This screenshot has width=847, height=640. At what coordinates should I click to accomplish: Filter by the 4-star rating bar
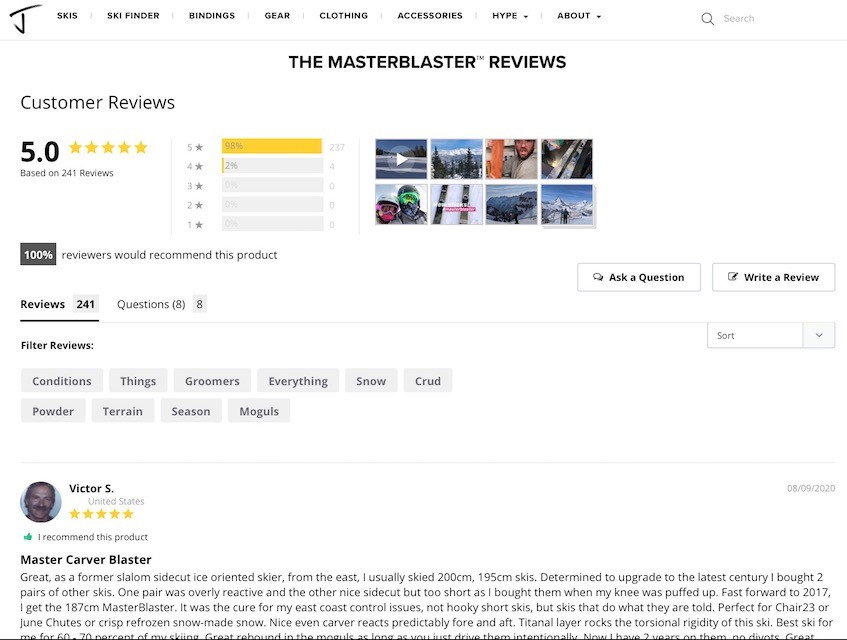point(272,166)
